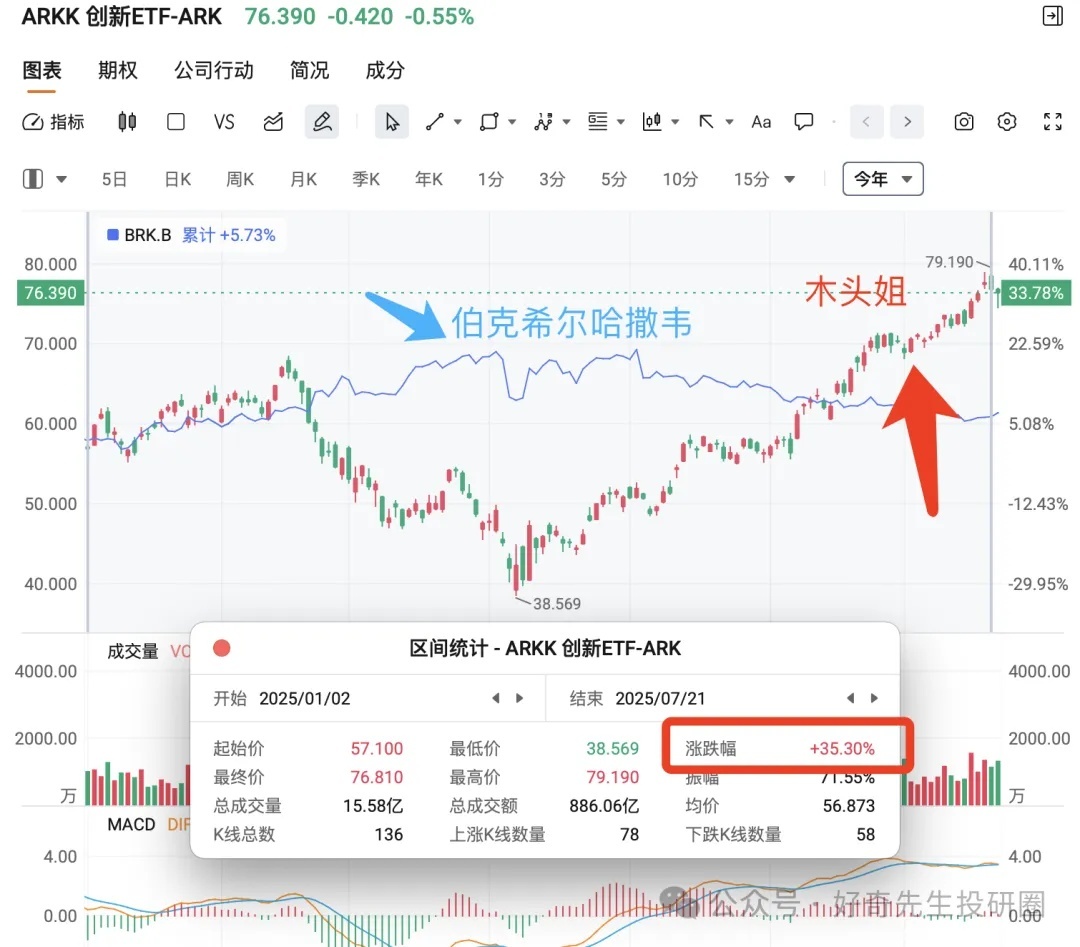Click the BRK.B blue color swatch
This screenshot has width=1080, height=947.
click(x=113, y=235)
